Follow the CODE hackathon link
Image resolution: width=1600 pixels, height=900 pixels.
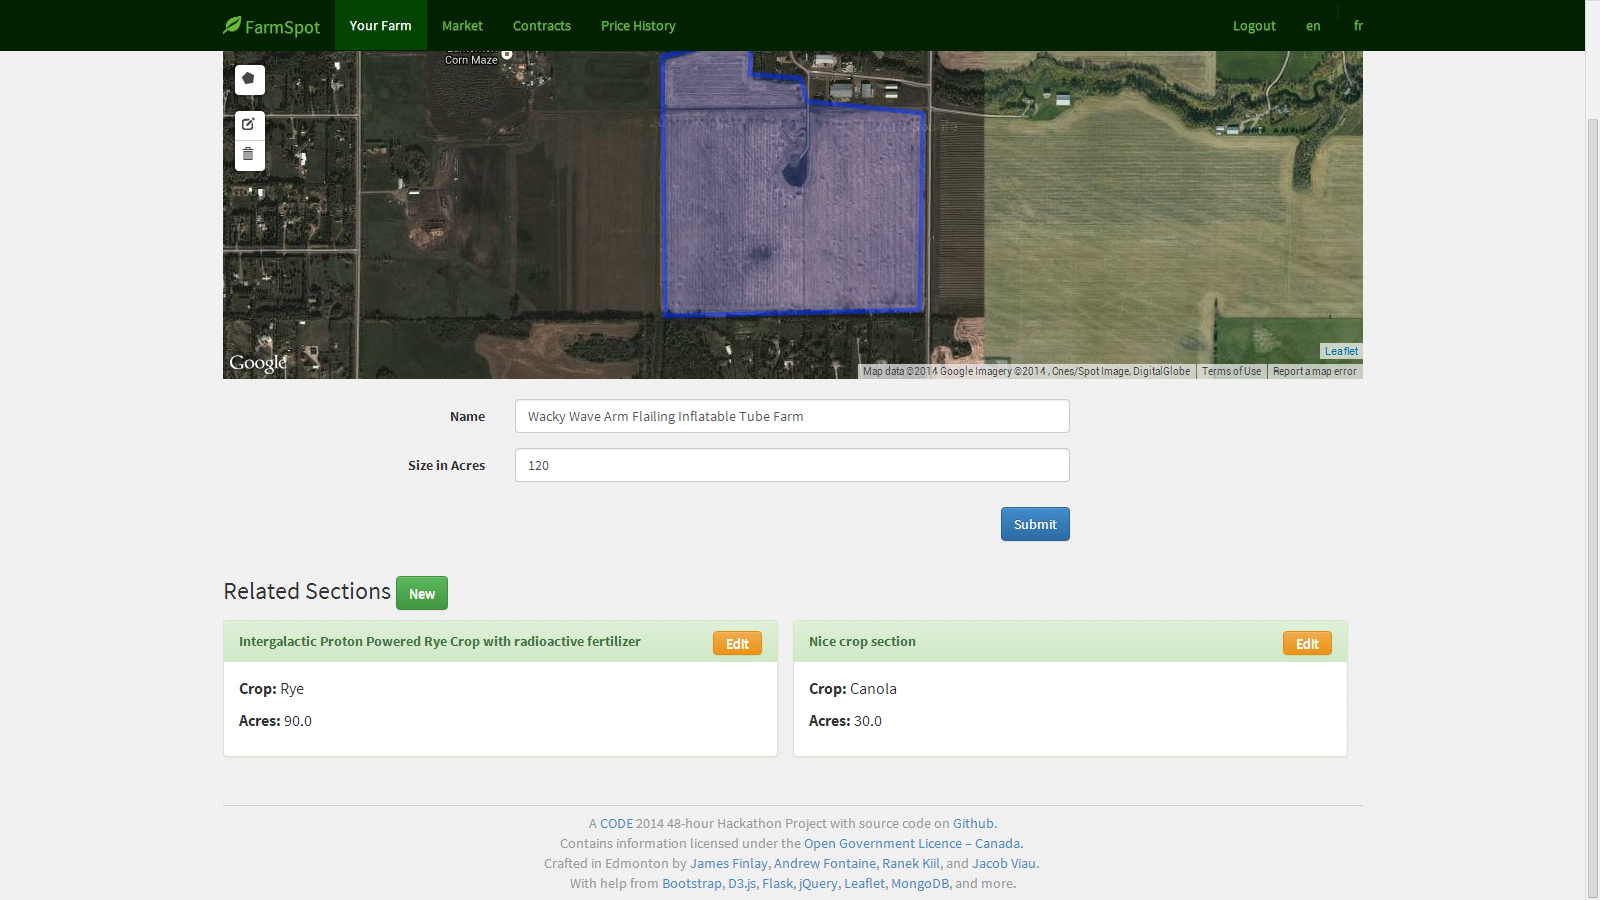(616, 824)
